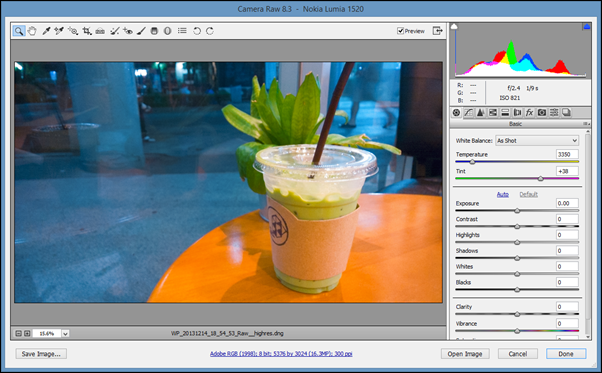Click the Exposure slider handle

click(517, 211)
